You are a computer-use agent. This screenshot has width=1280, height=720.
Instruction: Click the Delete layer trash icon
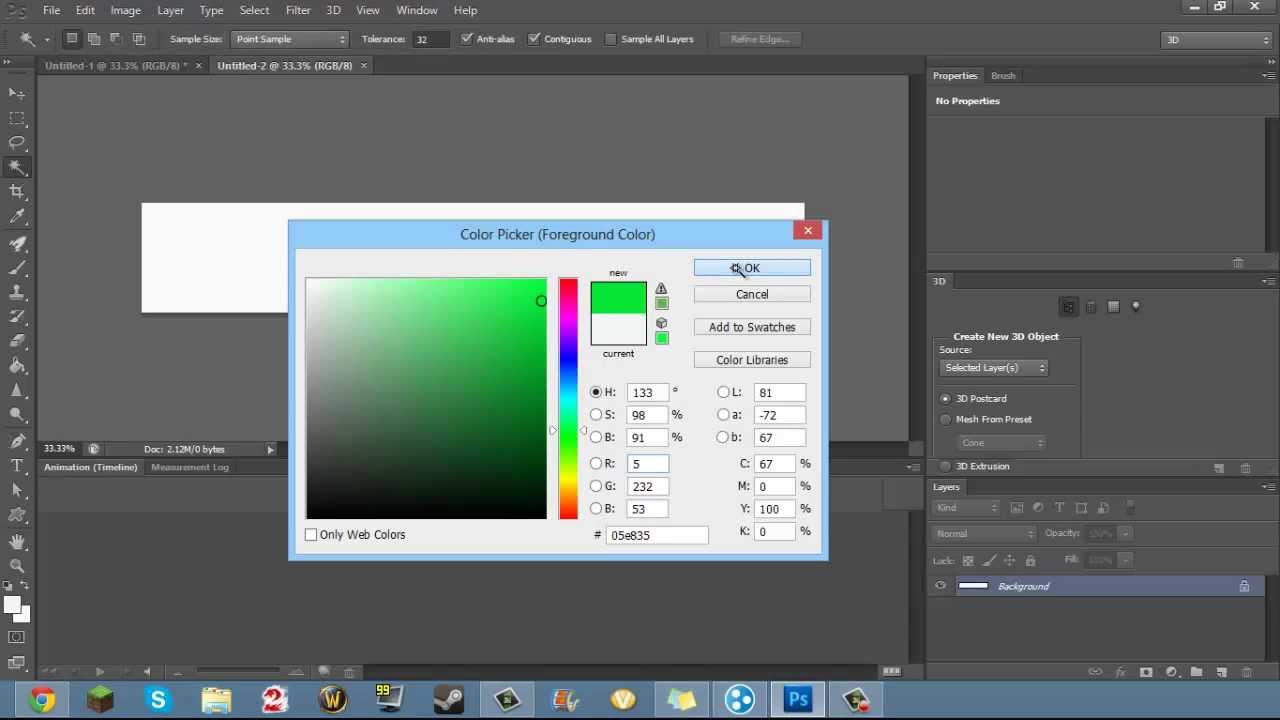pyautogui.click(x=1248, y=672)
